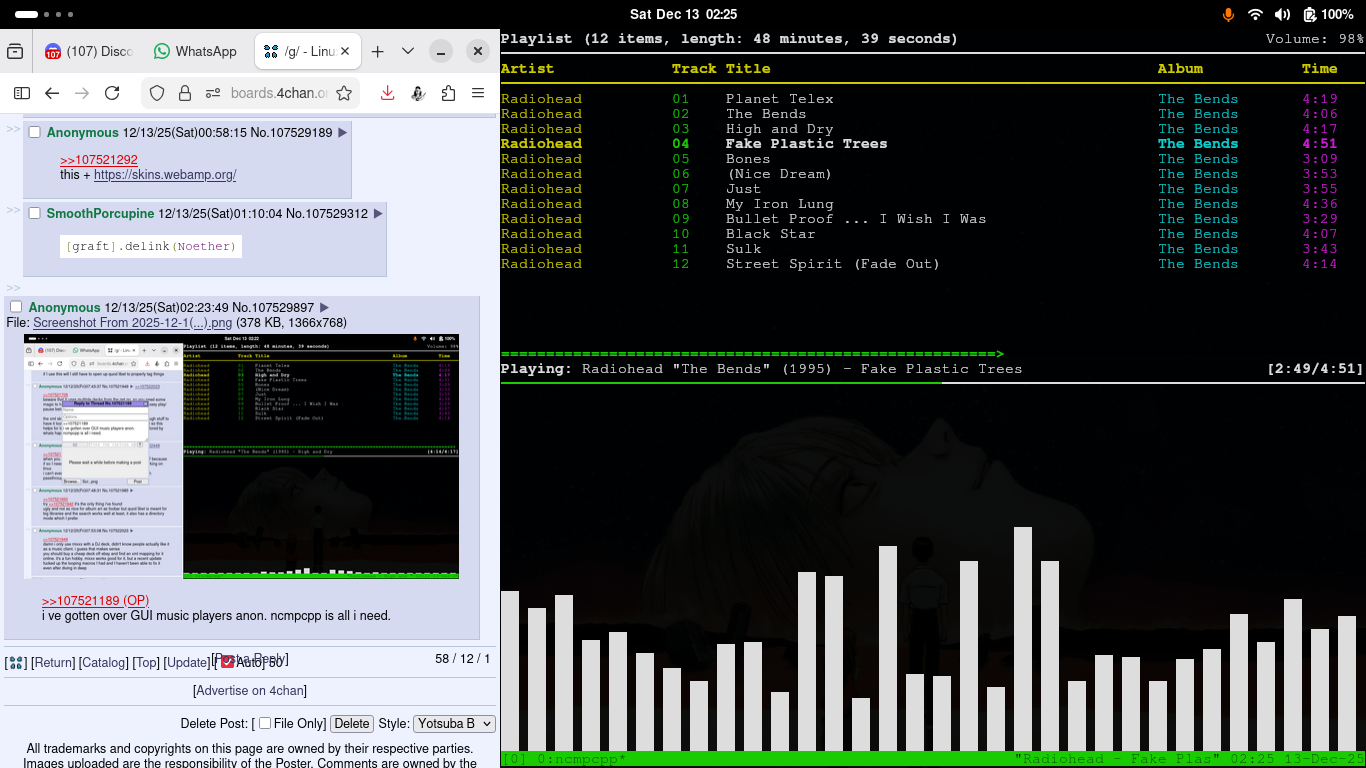This screenshot has width=1366, height=768.
Task: Switch to the WhatsApp tab
Action: 195,52
